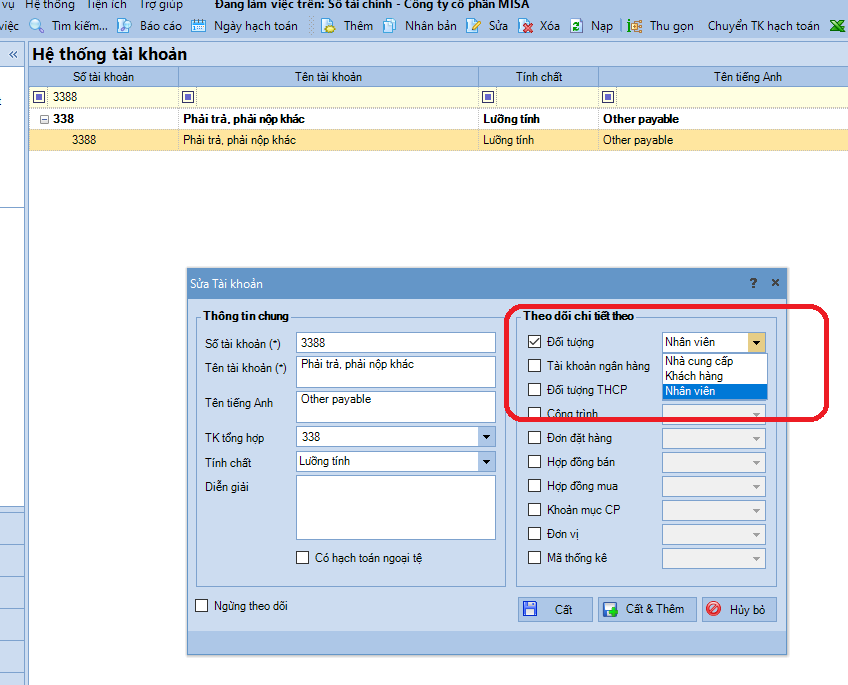Viewport: 848px width, 685px height.
Task: Check the Mã thống kê checkbox
Action: click(x=534, y=557)
